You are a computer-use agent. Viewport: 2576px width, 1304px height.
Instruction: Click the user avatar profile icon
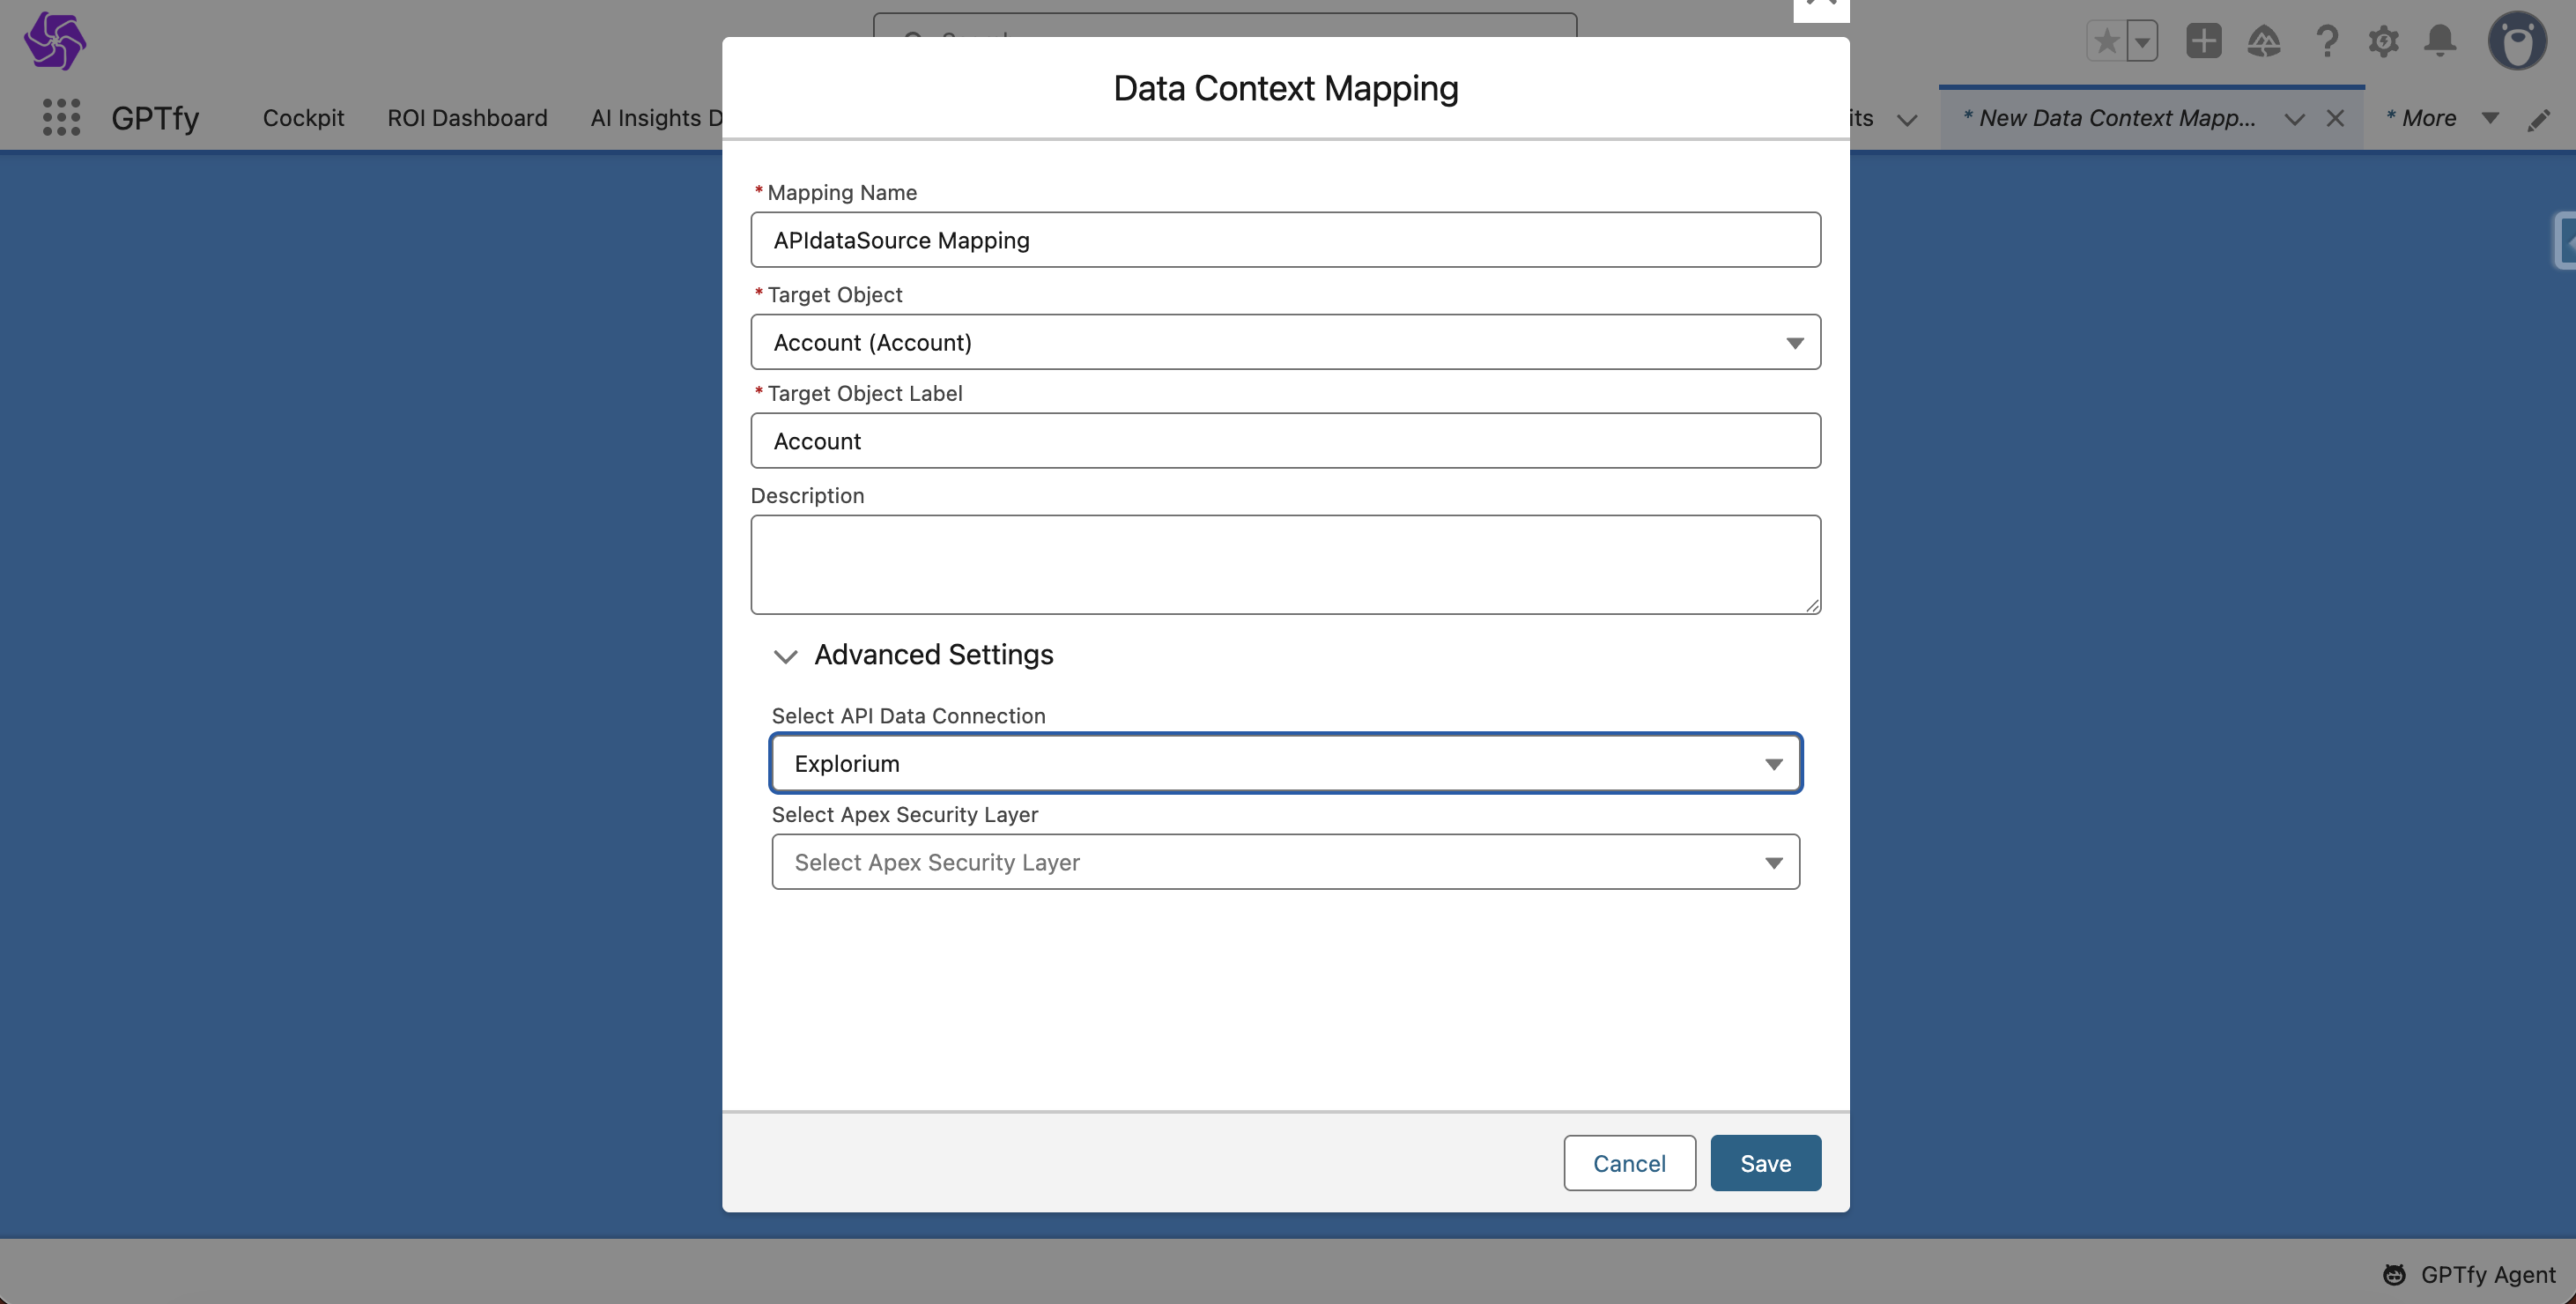(2516, 41)
